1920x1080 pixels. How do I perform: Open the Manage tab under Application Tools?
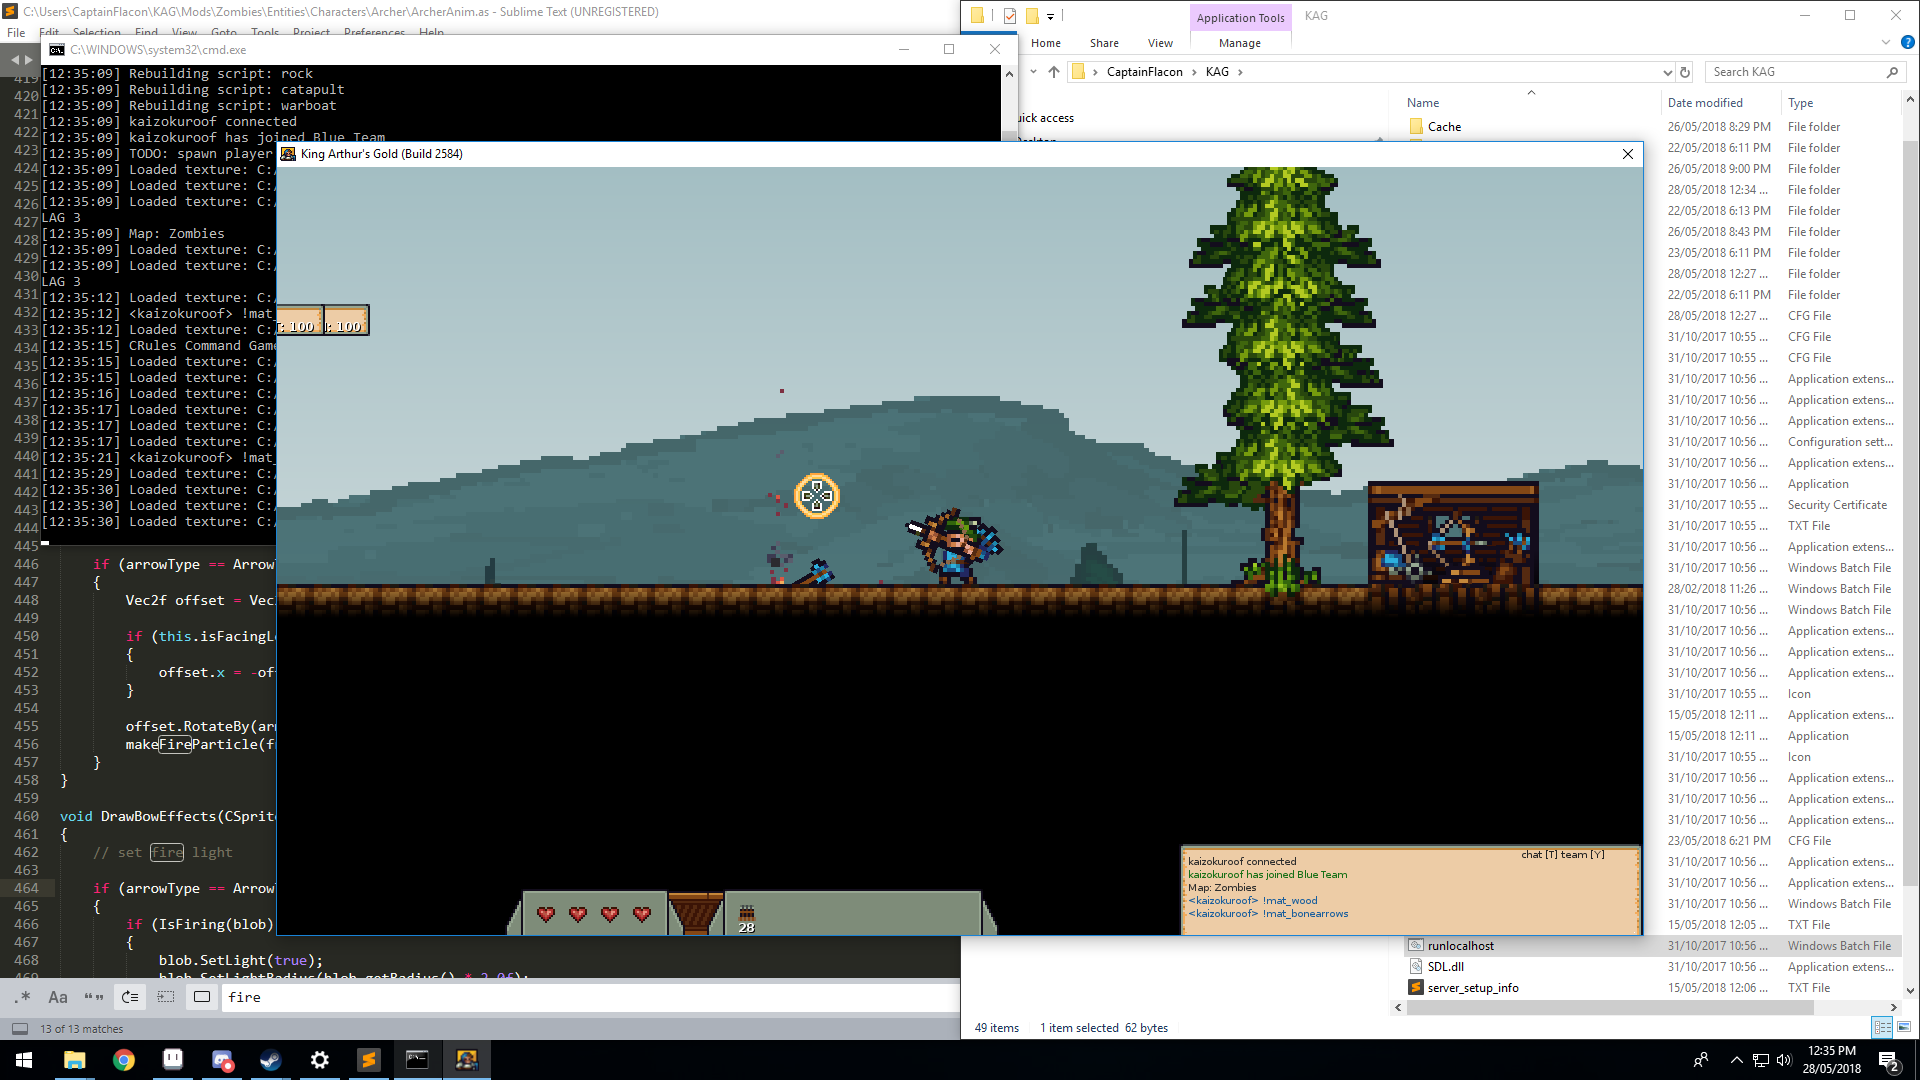pos(1239,43)
